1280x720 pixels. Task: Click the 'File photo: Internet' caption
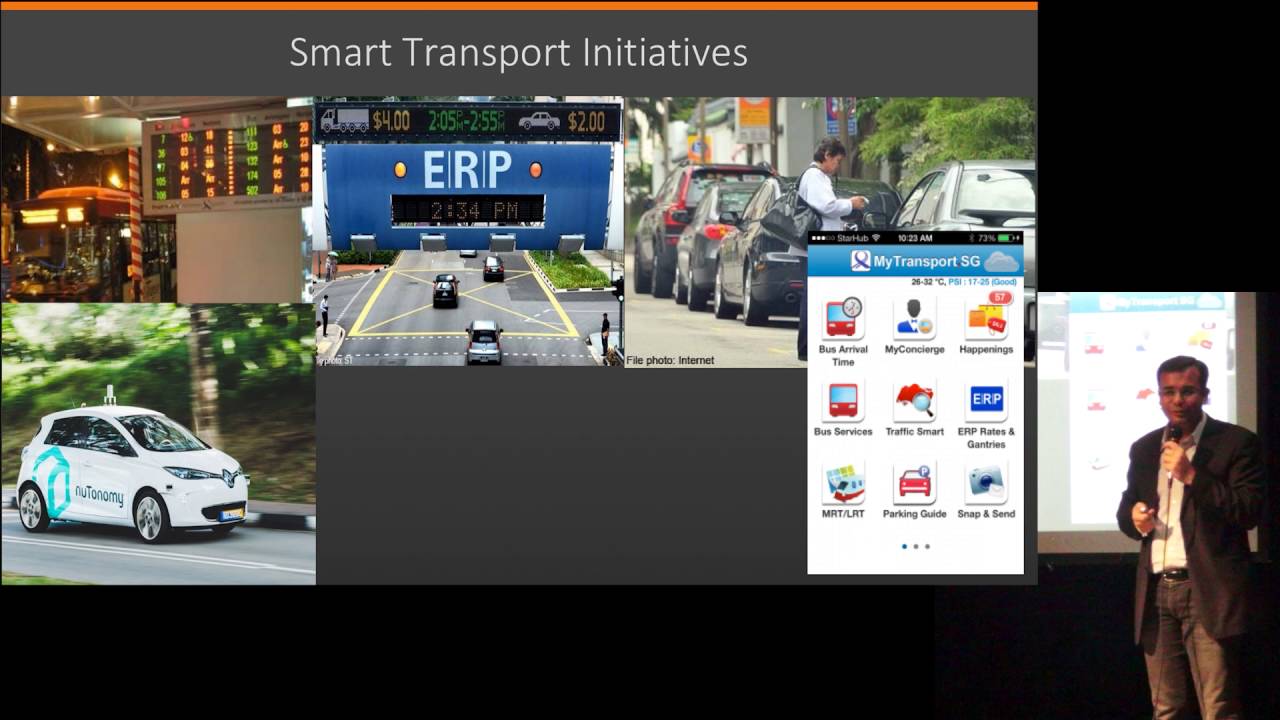(x=670, y=360)
